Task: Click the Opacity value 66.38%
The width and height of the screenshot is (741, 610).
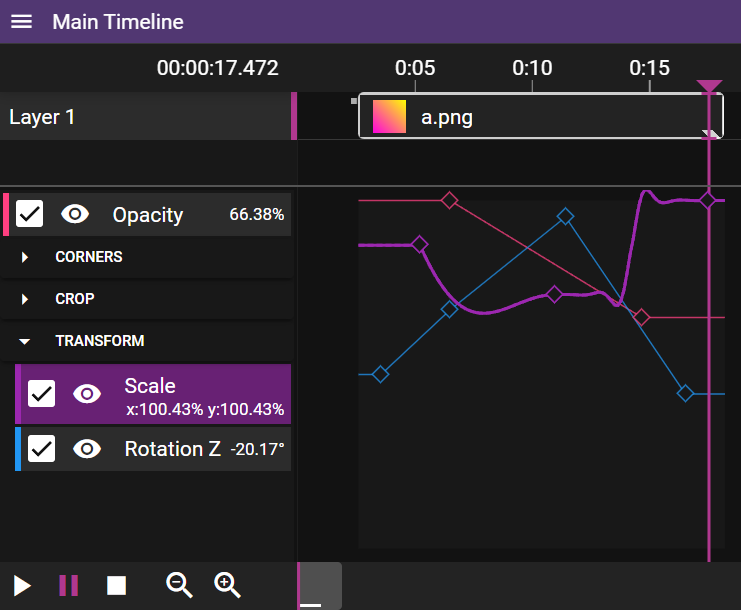Action: point(257,214)
